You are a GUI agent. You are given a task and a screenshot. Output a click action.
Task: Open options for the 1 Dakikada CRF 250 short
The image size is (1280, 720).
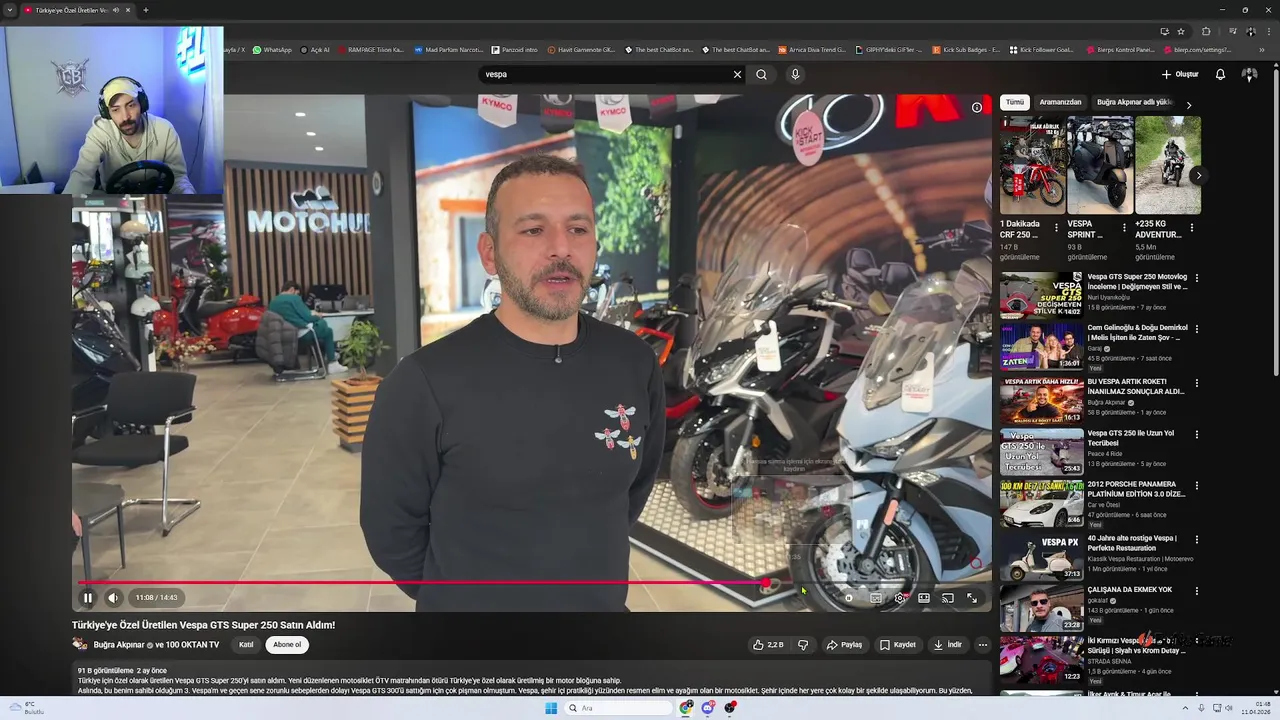(1056, 228)
